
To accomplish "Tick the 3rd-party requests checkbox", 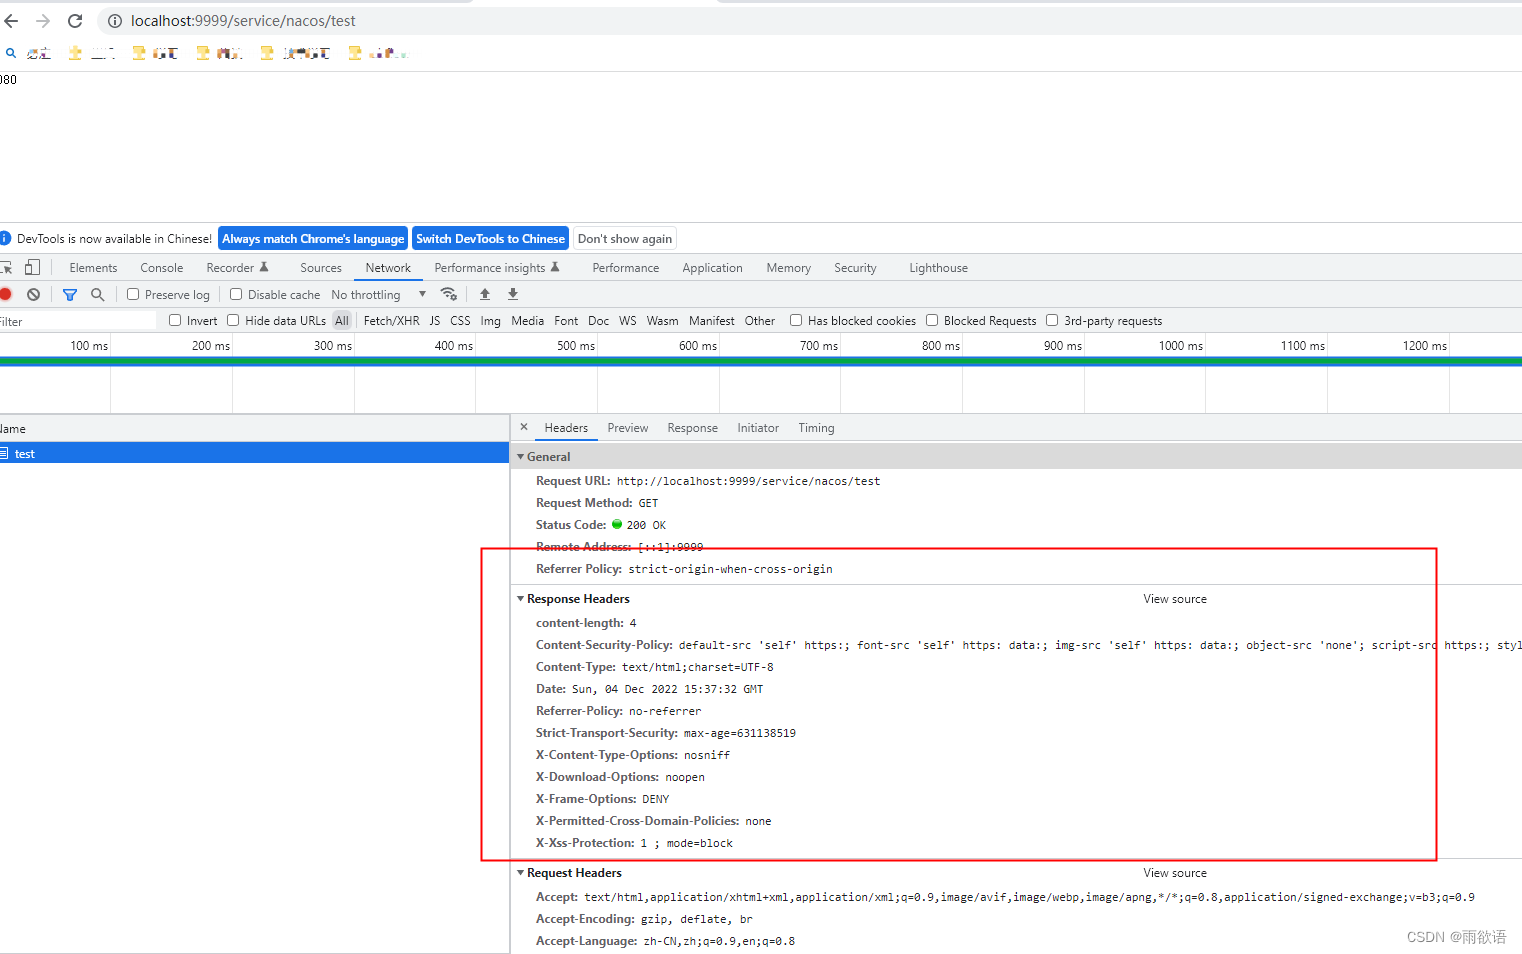I will pos(1052,320).
